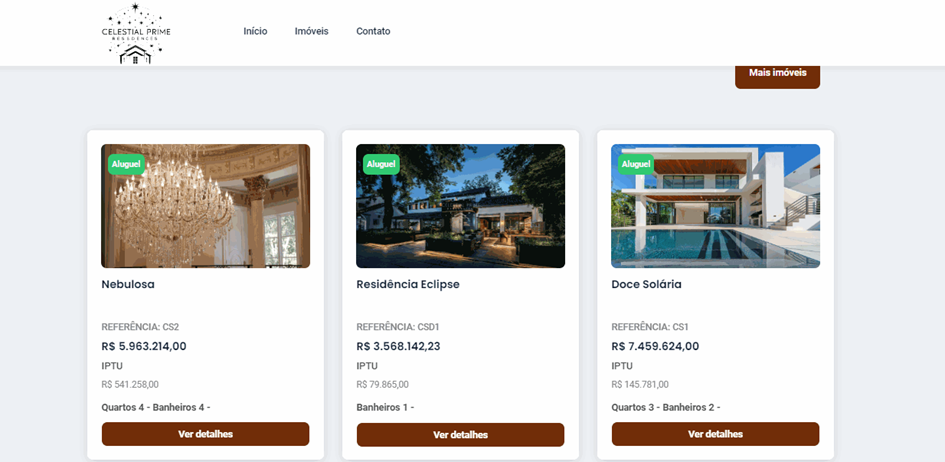View details for the Nebulosa property
The image size is (945, 462).
(206, 434)
